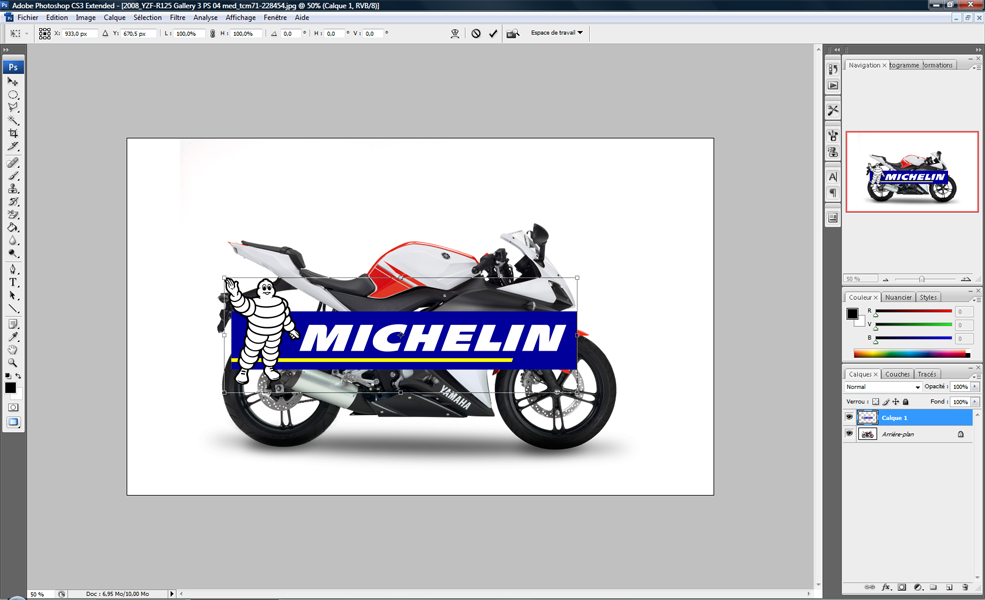The image size is (985, 600).
Task: Select the History Brush tool
Action: click(13, 202)
